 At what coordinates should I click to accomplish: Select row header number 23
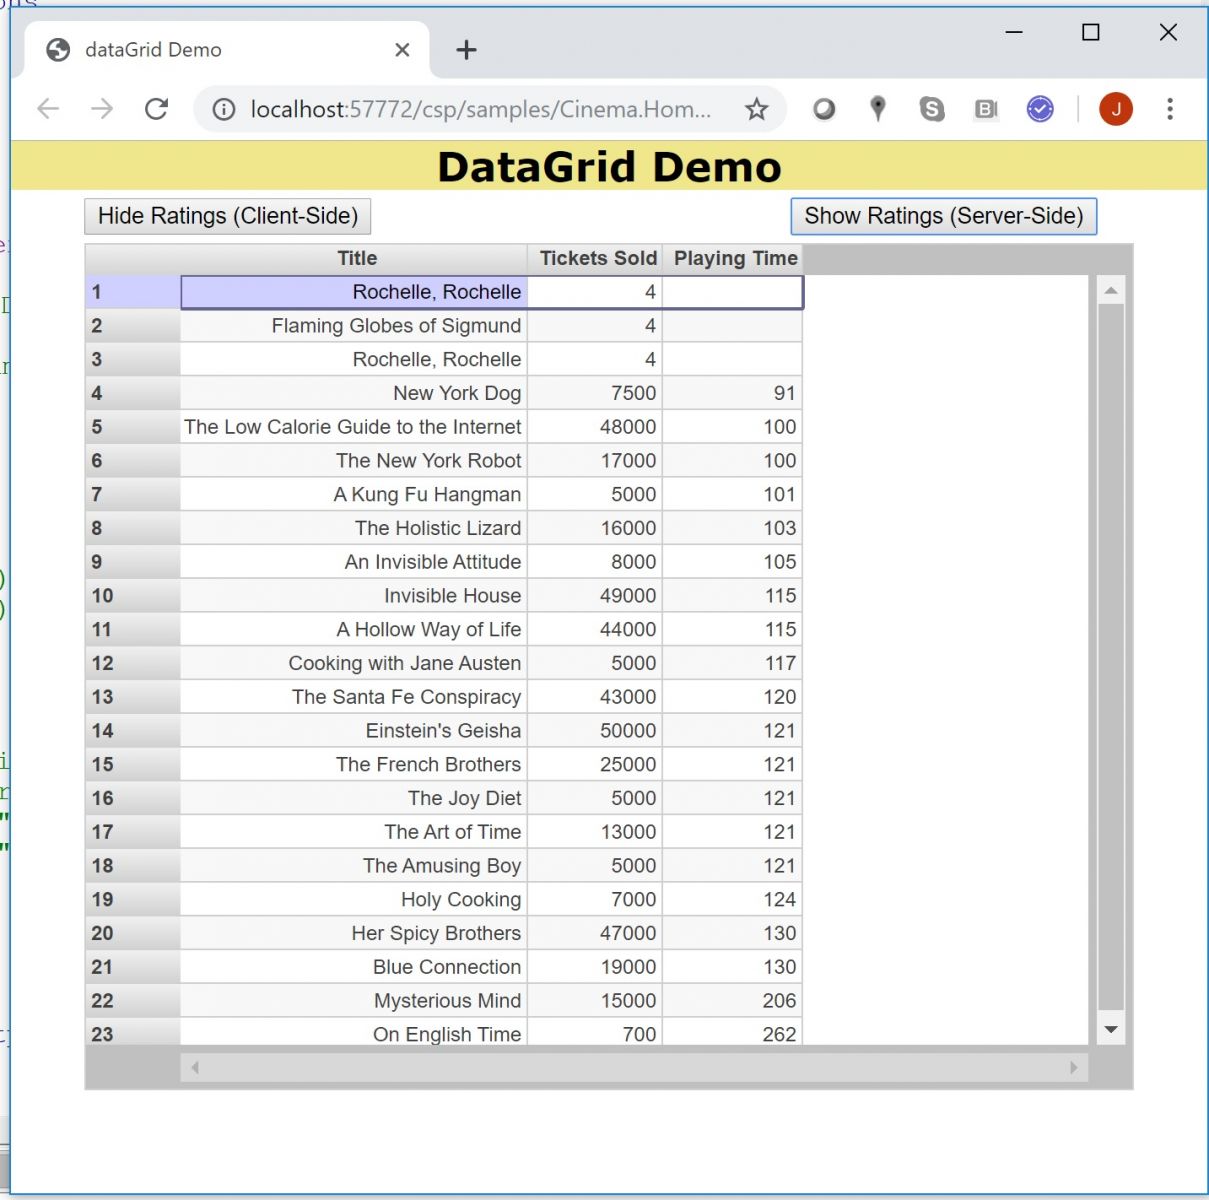tap(133, 1033)
